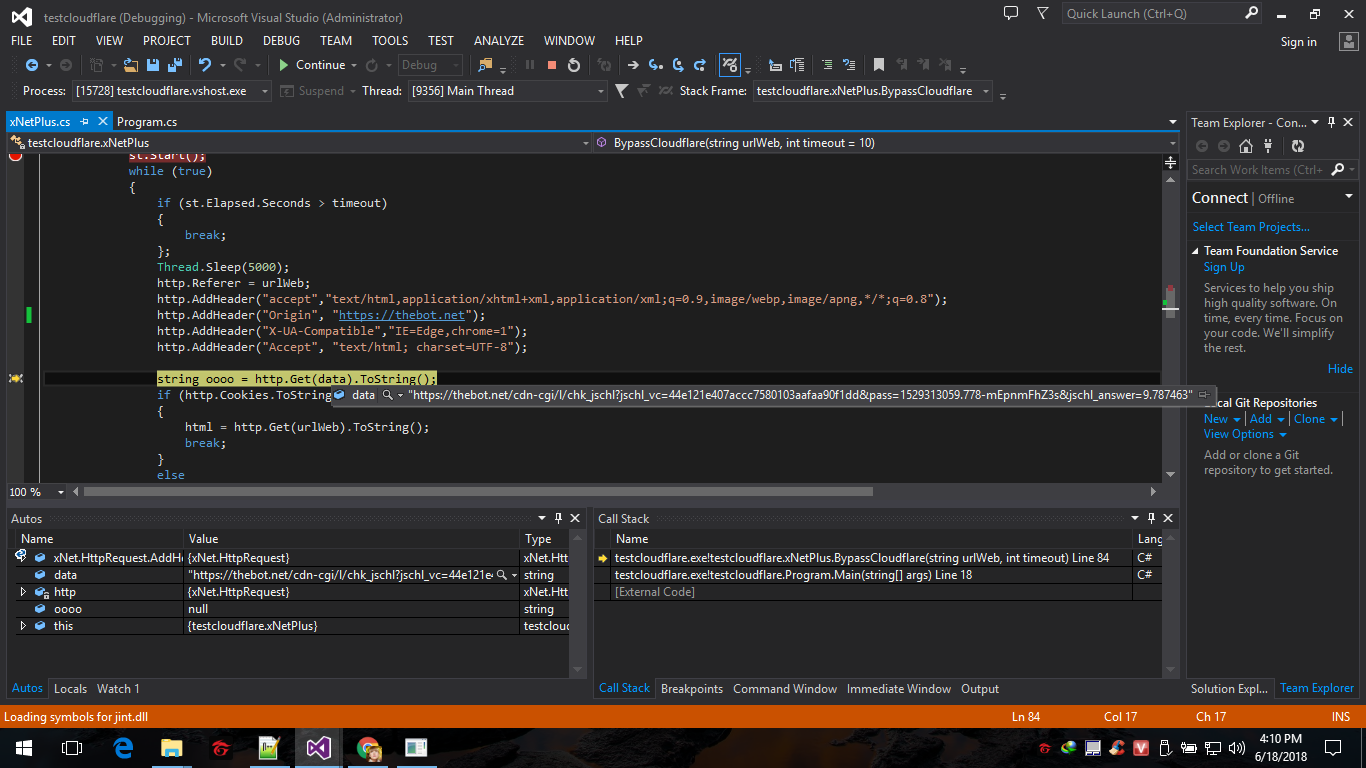Refresh the Team Explorer panel
This screenshot has width=1366, height=768.
coord(1297,146)
